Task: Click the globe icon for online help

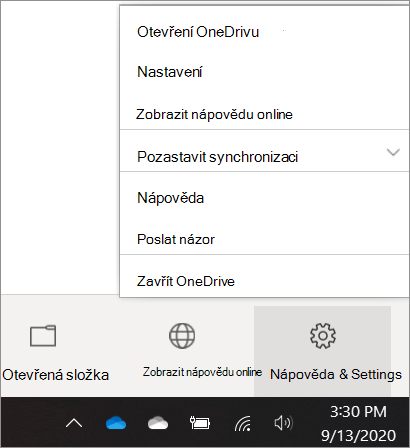Action: (x=182, y=336)
